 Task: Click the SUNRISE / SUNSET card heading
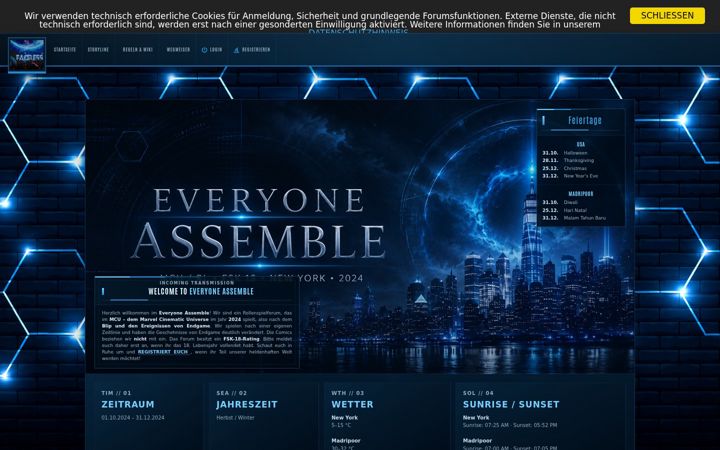pos(511,405)
